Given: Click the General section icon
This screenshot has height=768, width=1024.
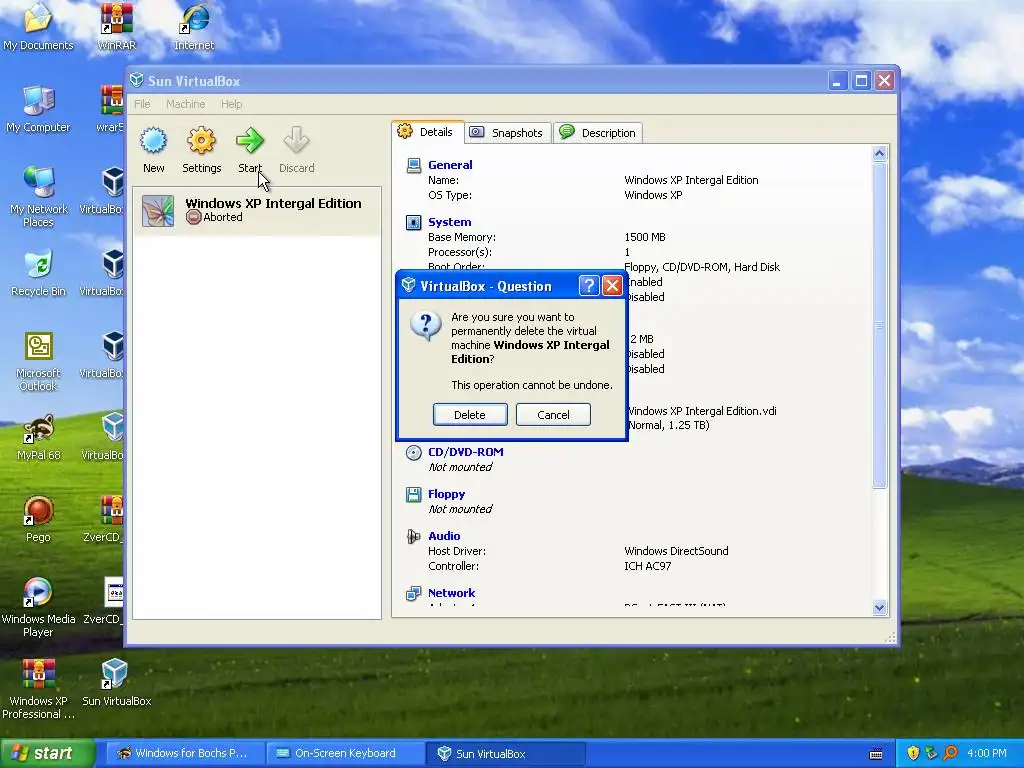Looking at the screenshot, I should pyautogui.click(x=413, y=165).
